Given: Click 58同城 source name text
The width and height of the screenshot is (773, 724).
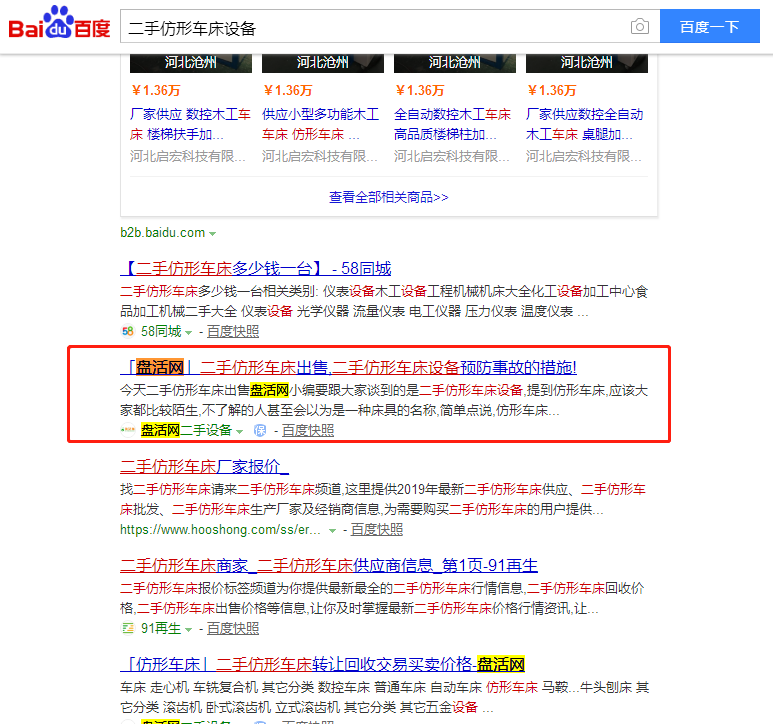Looking at the screenshot, I should click(161, 332).
